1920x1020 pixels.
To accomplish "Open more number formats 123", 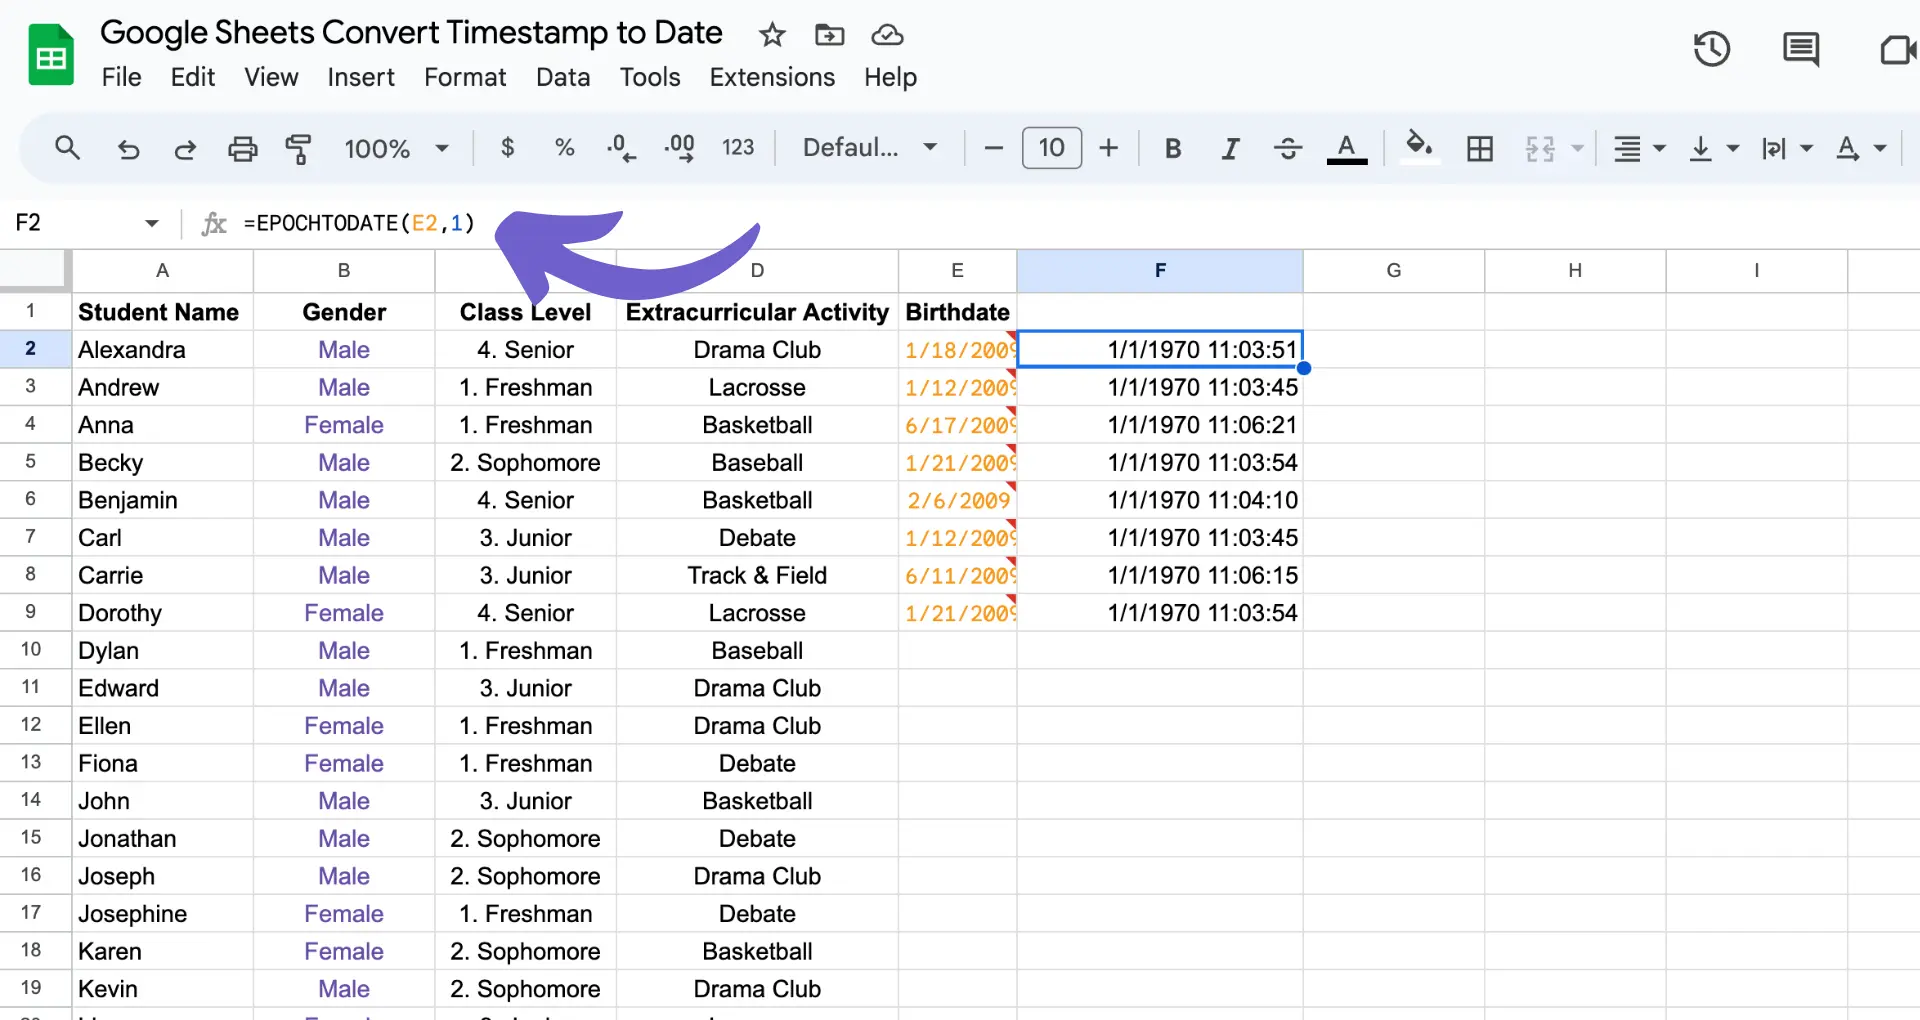I will point(738,148).
